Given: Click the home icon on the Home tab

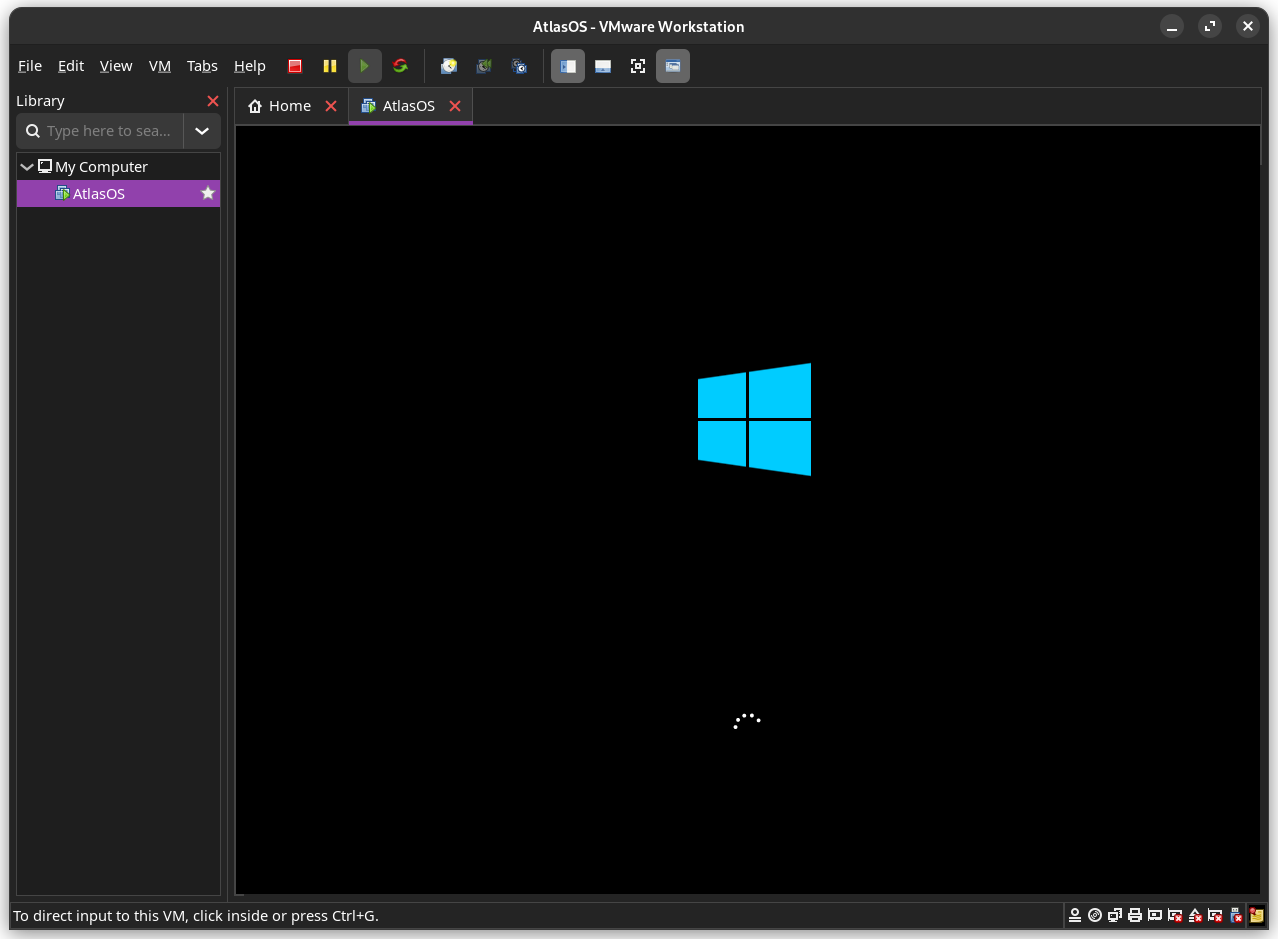Looking at the screenshot, I should (x=255, y=106).
